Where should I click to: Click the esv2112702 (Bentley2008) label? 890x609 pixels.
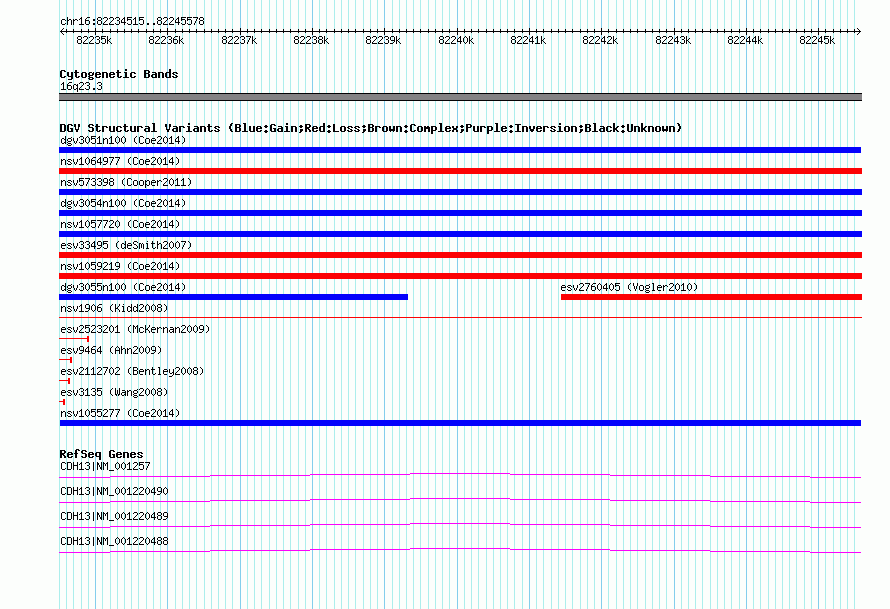(x=132, y=371)
